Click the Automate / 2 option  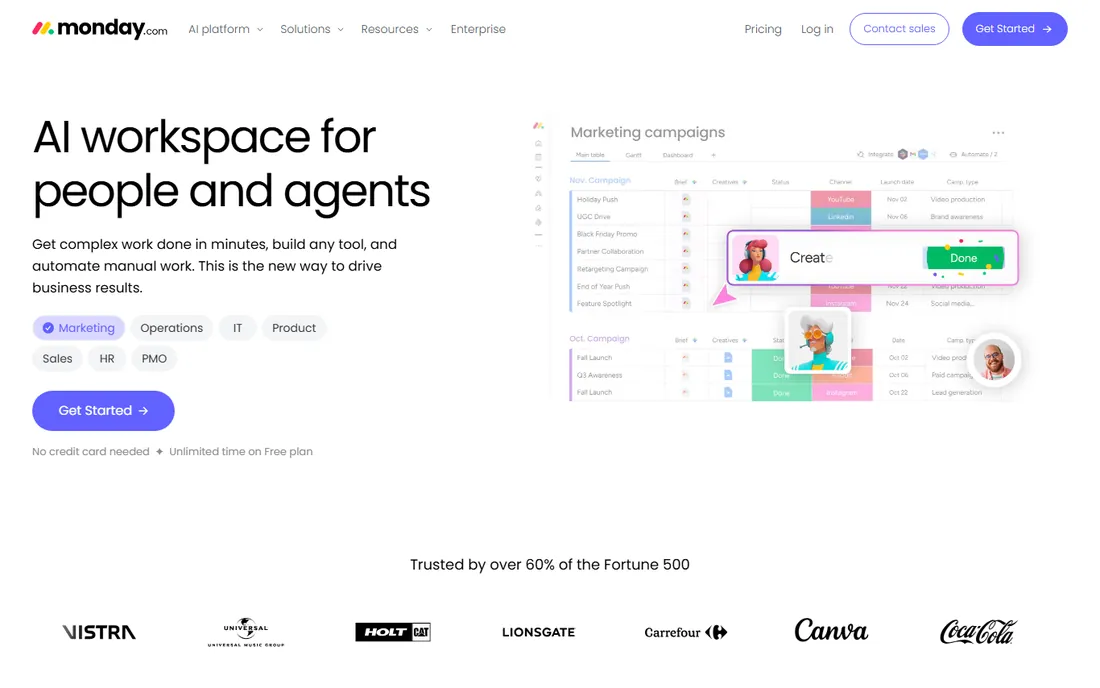974,154
